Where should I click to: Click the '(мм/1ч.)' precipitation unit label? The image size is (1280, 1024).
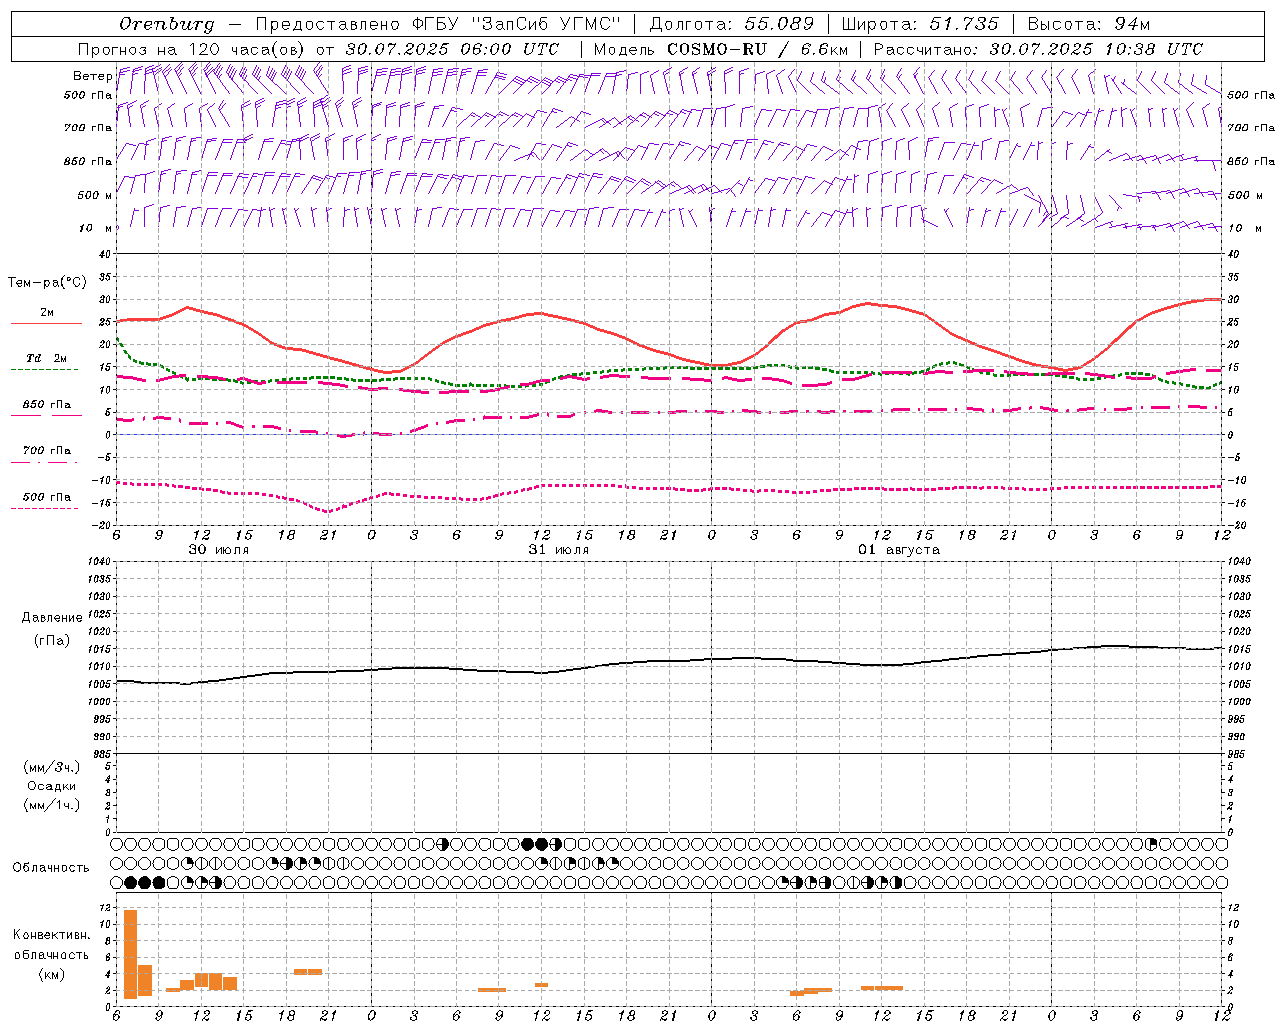coord(52,805)
